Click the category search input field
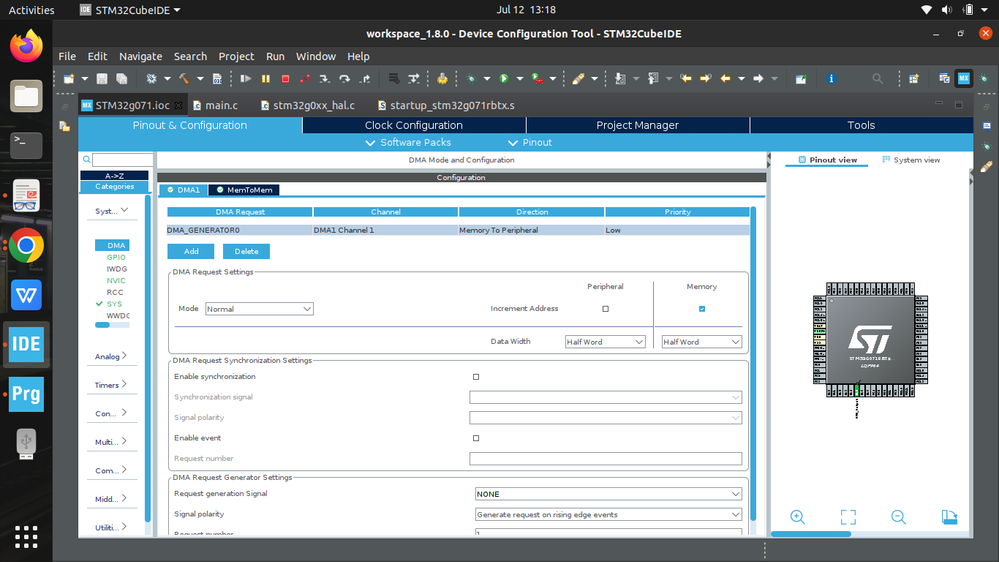The width and height of the screenshot is (999, 562). 122,159
